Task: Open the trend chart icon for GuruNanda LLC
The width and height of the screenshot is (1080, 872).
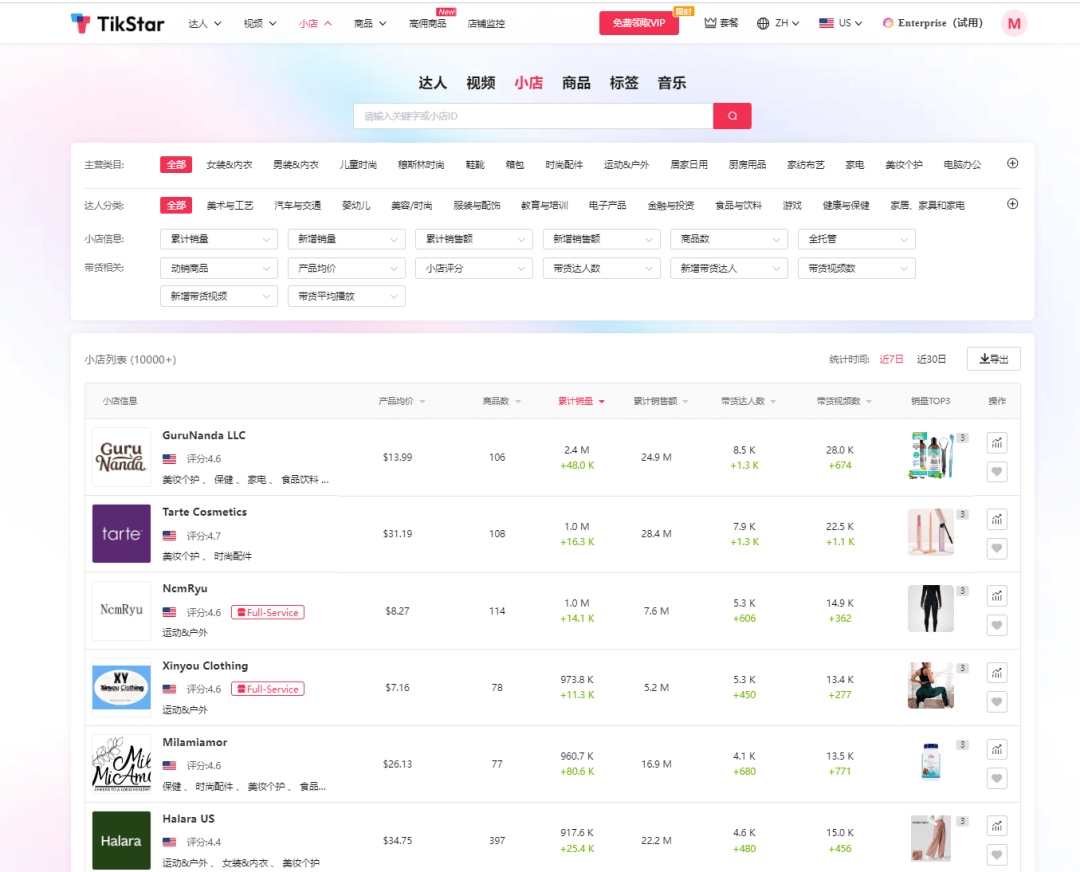Action: point(996,442)
